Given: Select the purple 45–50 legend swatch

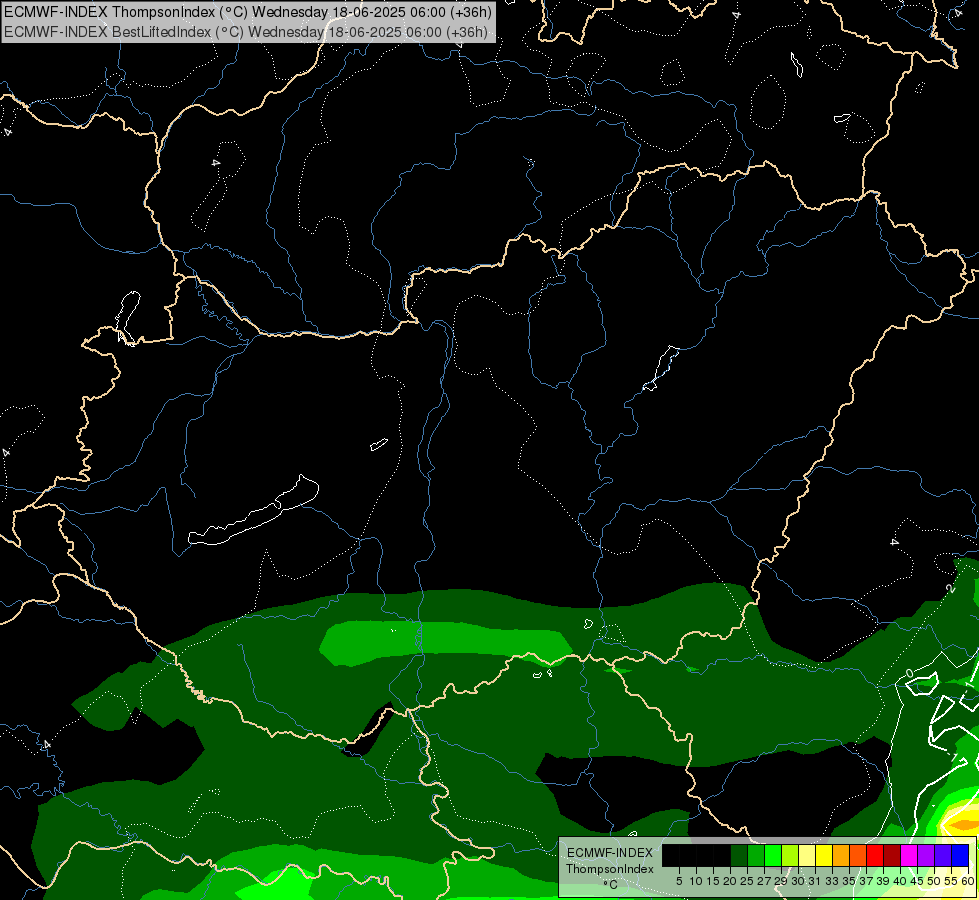Looking at the screenshot, I should 926,855.
